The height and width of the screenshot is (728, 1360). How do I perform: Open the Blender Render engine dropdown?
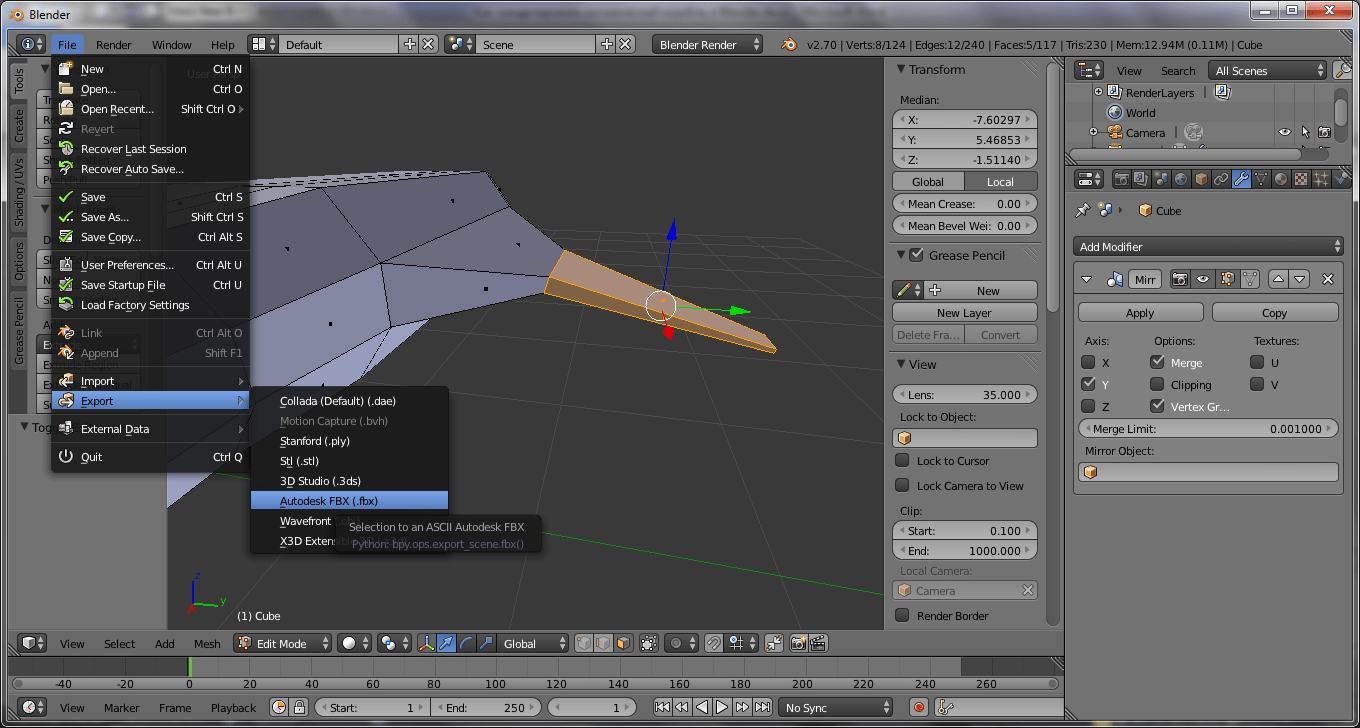coord(707,44)
